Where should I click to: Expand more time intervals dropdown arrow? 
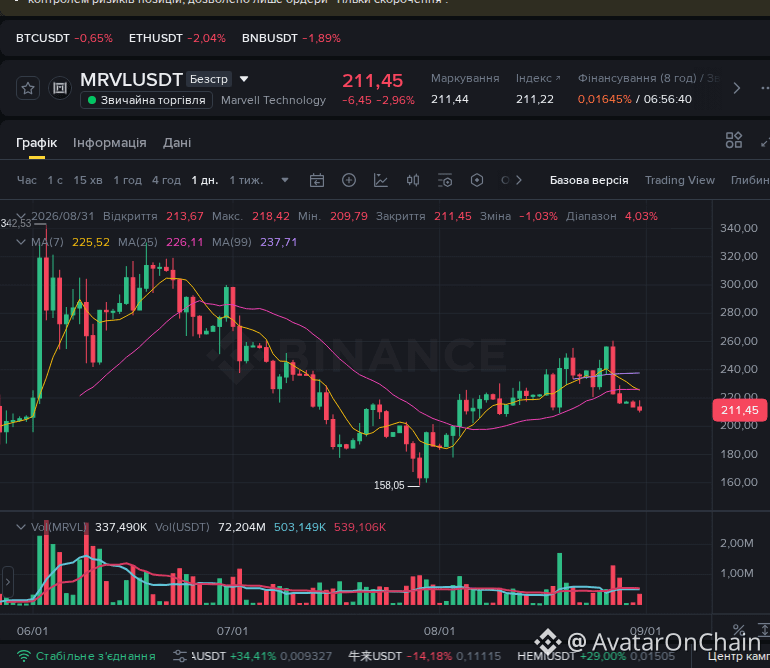click(285, 180)
